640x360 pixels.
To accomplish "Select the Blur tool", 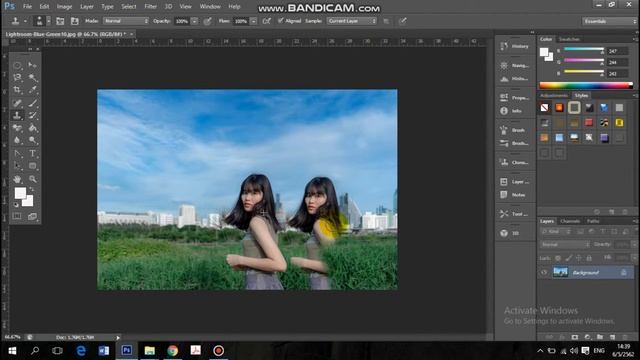I will (17, 140).
